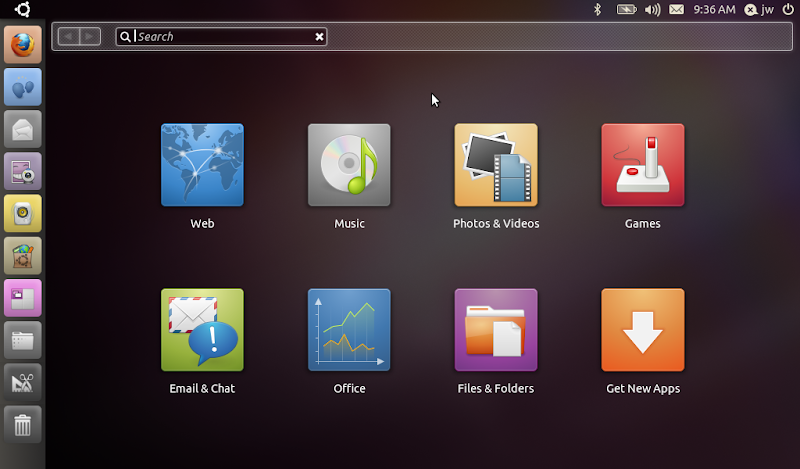Open the Get New Apps tile

(643, 330)
